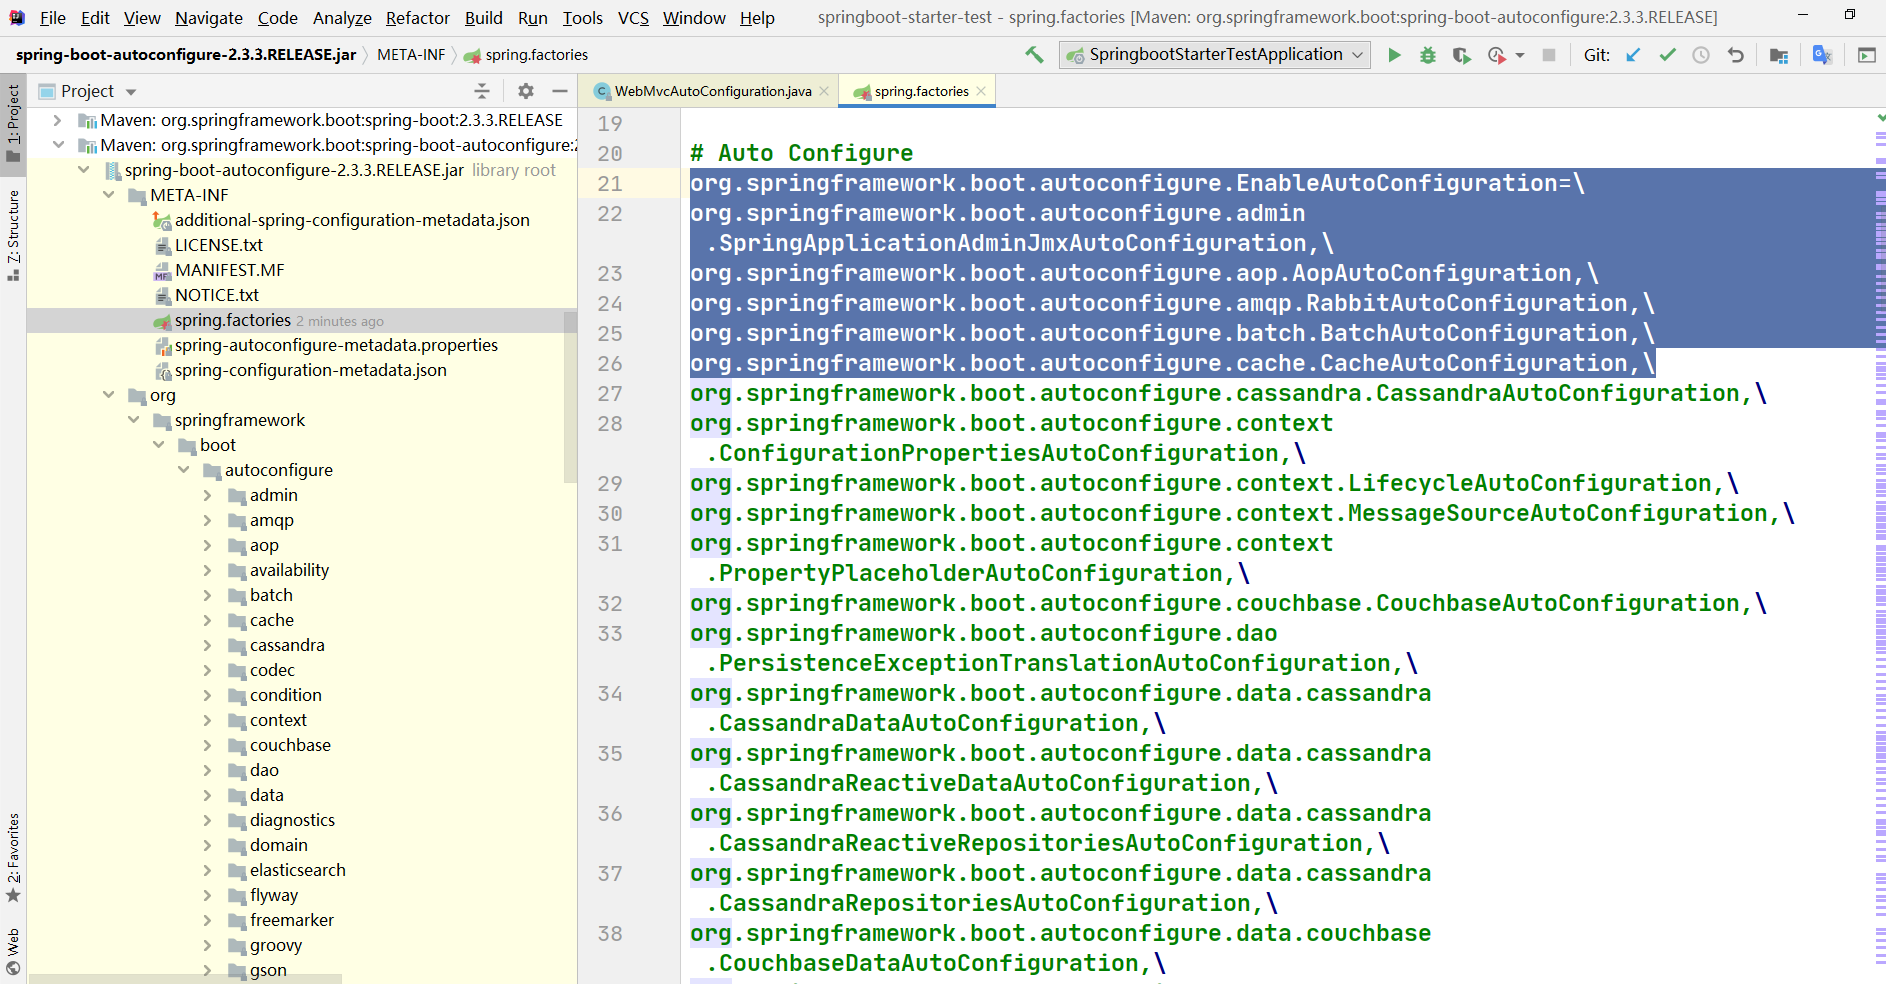Expand the cassandra package
The height and width of the screenshot is (984, 1886).
[x=207, y=645]
